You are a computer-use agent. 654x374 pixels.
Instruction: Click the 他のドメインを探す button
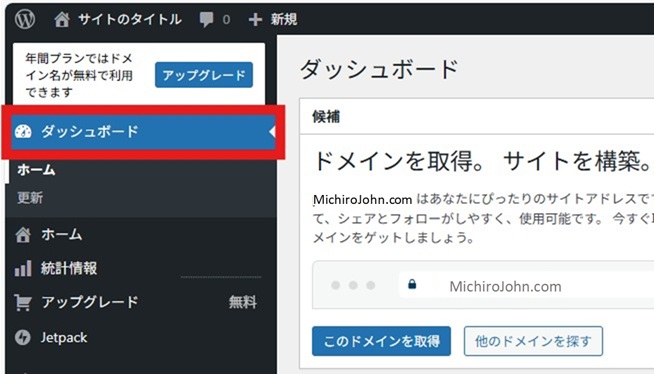pyautogui.click(x=533, y=341)
